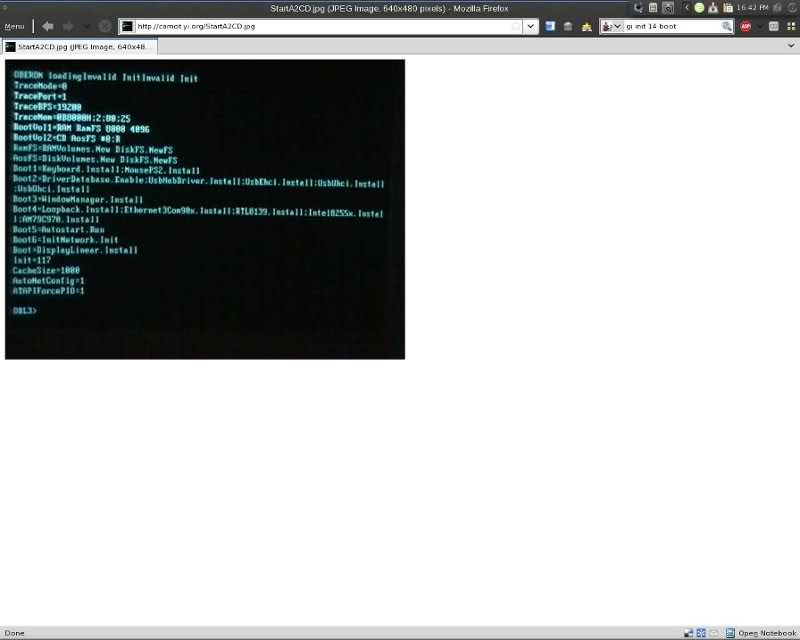Open the Firefox Menu button
This screenshot has height=640, width=800.
(x=14, y=27)
